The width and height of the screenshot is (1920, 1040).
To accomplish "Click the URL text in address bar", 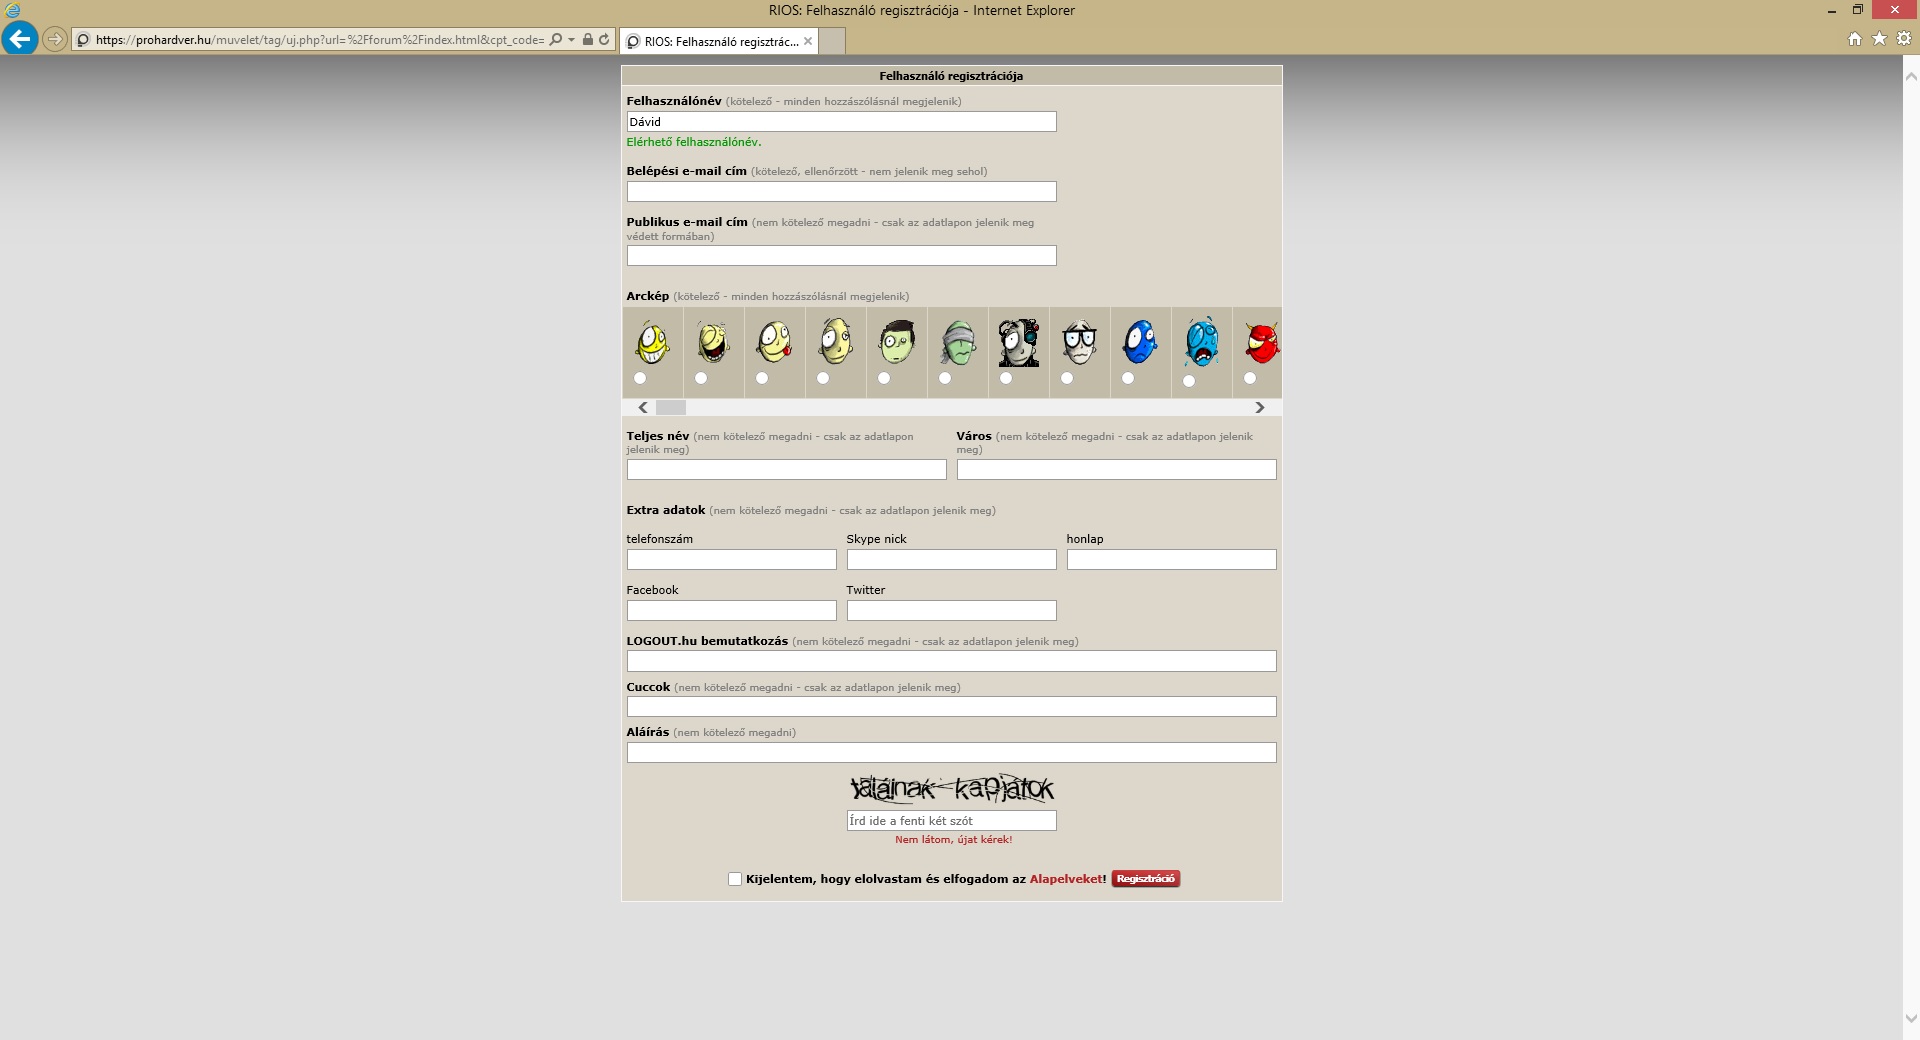I will click(320, 40).
